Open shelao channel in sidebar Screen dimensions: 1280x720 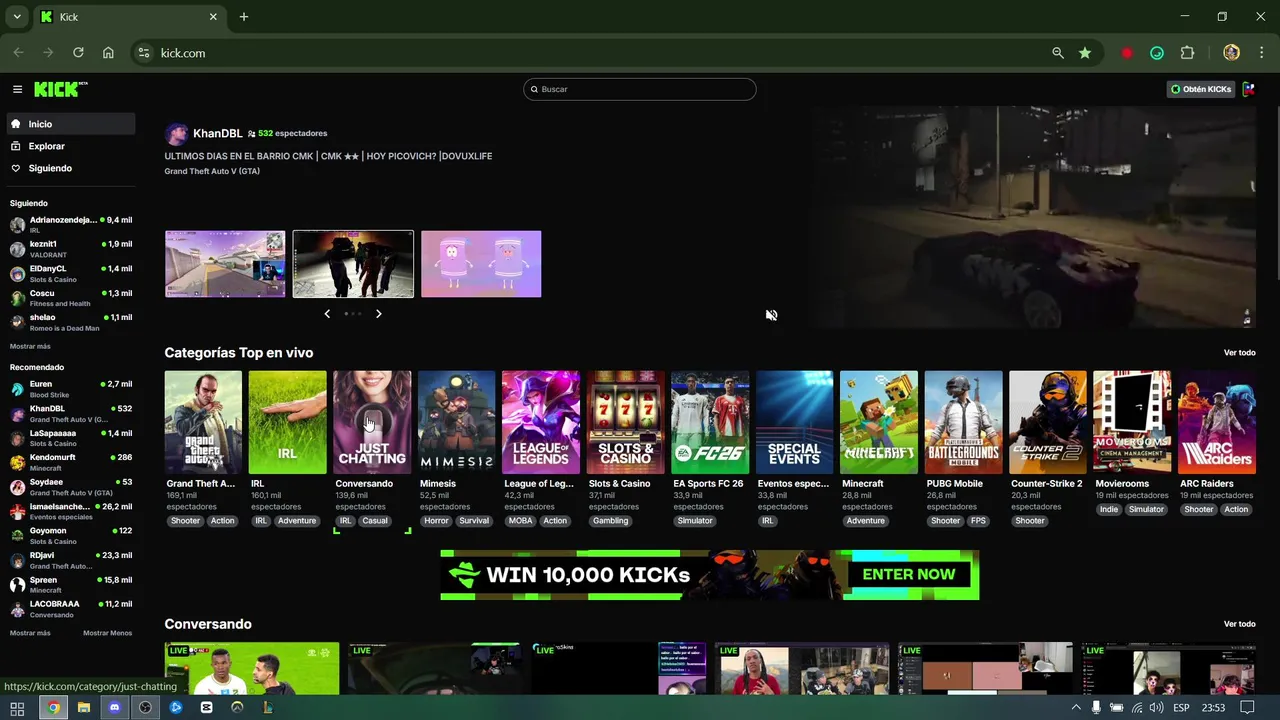[70, 322]
